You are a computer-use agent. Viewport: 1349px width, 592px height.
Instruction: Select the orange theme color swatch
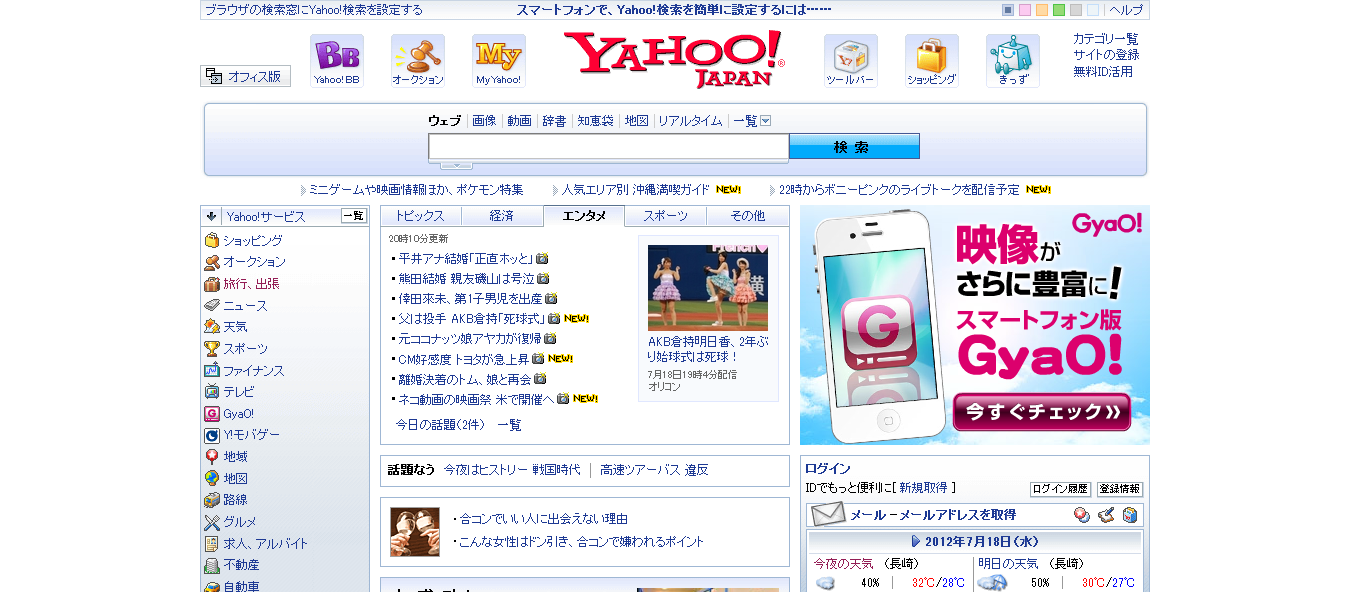[1042, 10]
